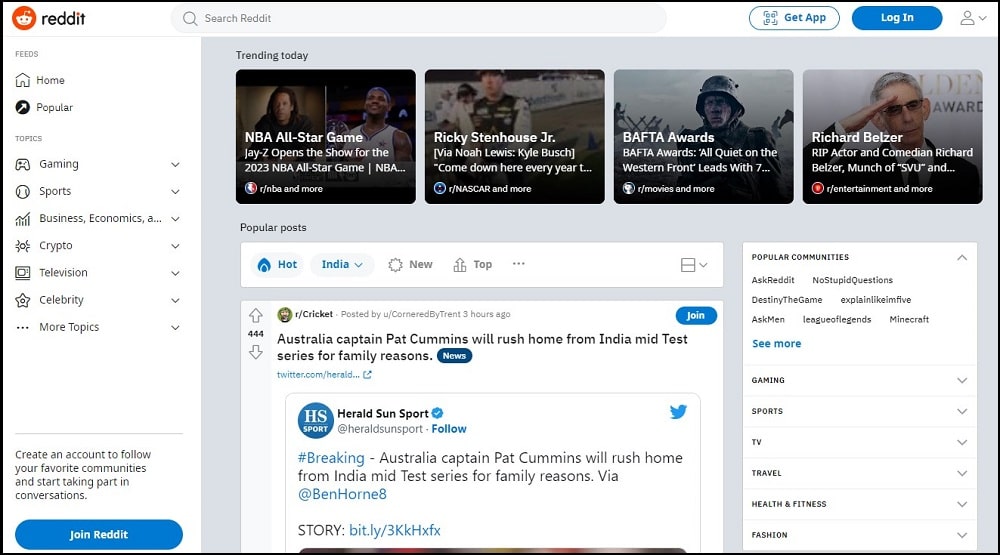
Task: Click the Reddit snoo logo
Action: [24, 18]
